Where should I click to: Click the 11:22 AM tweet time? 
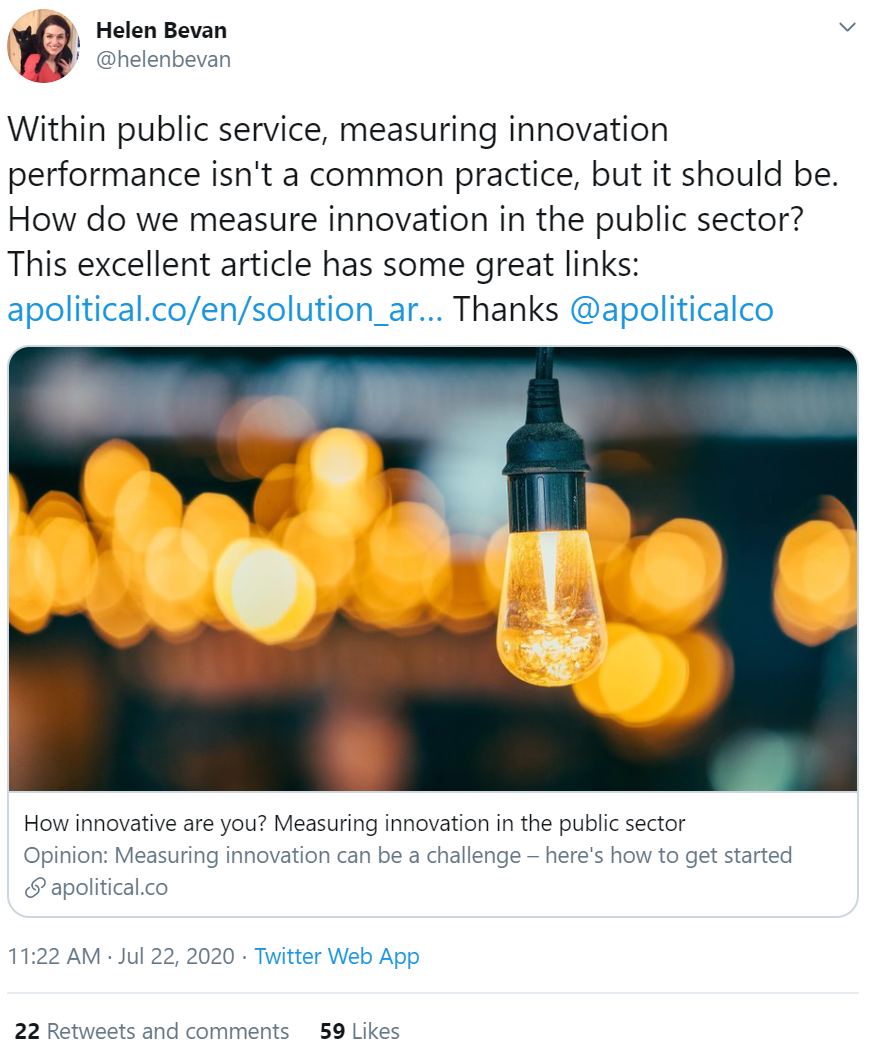[54, 956]
